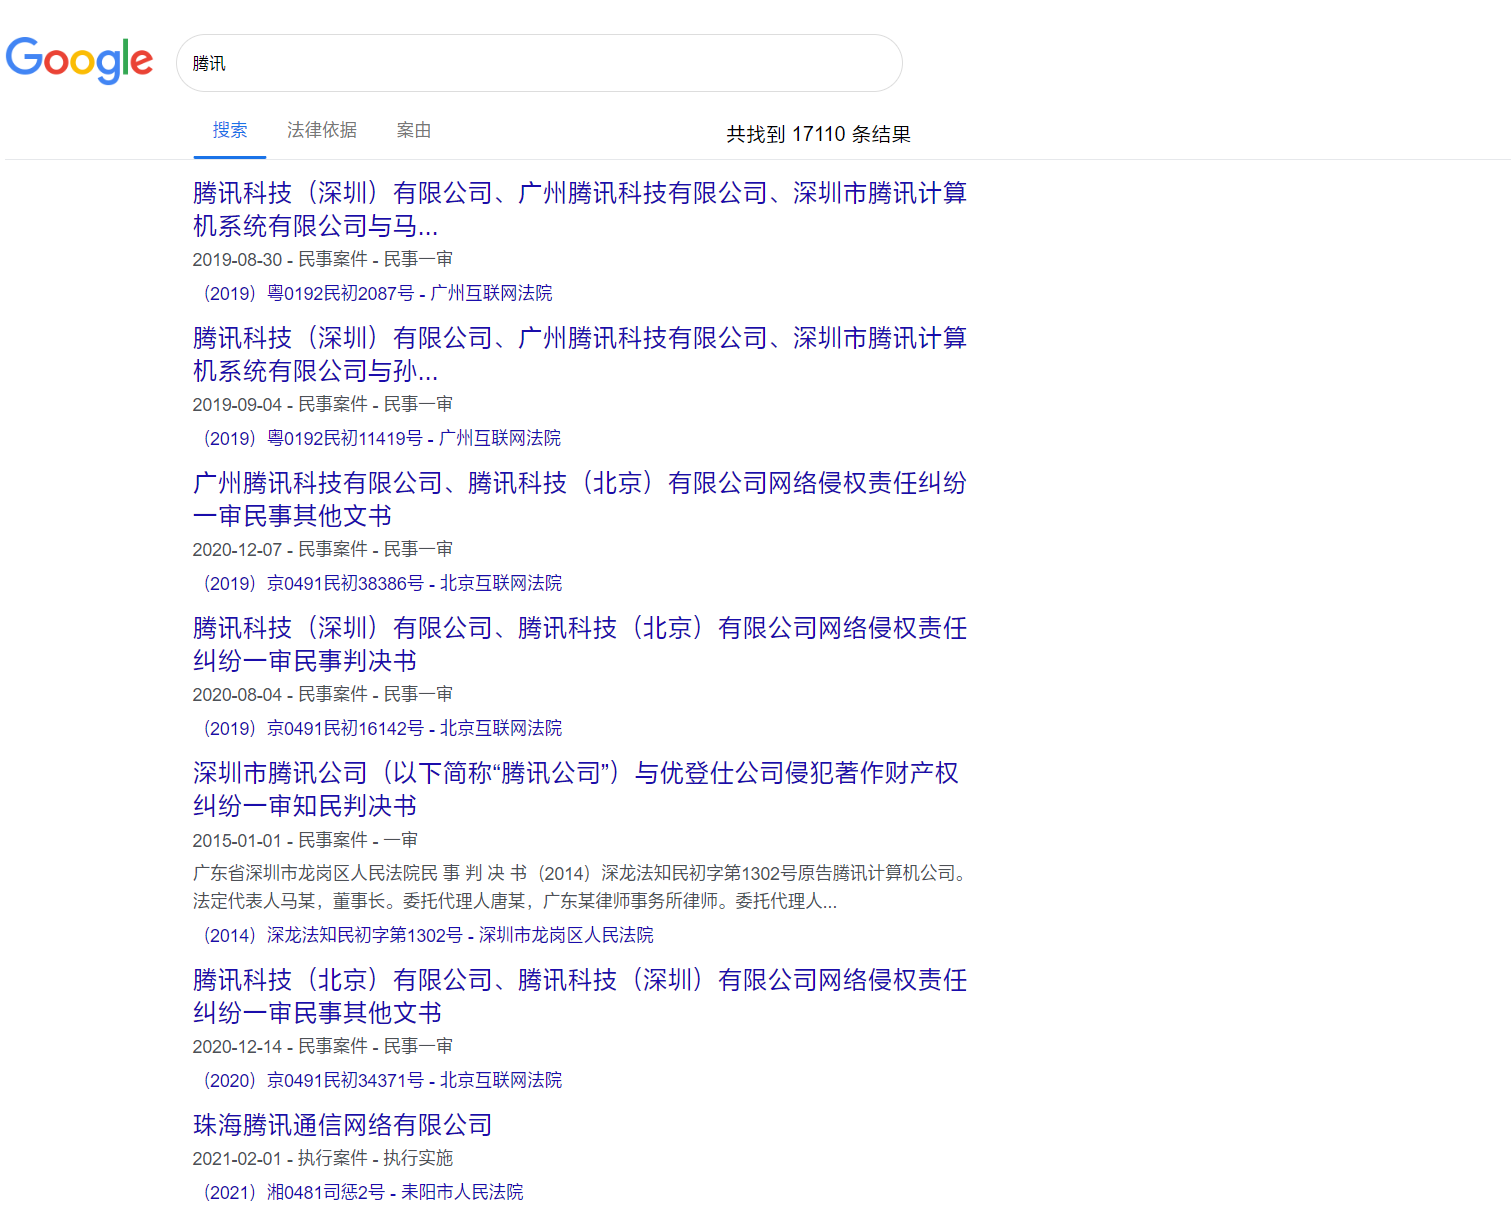This screenshot has height=1211, width=1511.
Task: Open case number 京0491民初38386号 link
Action: (x=382, y=583)
